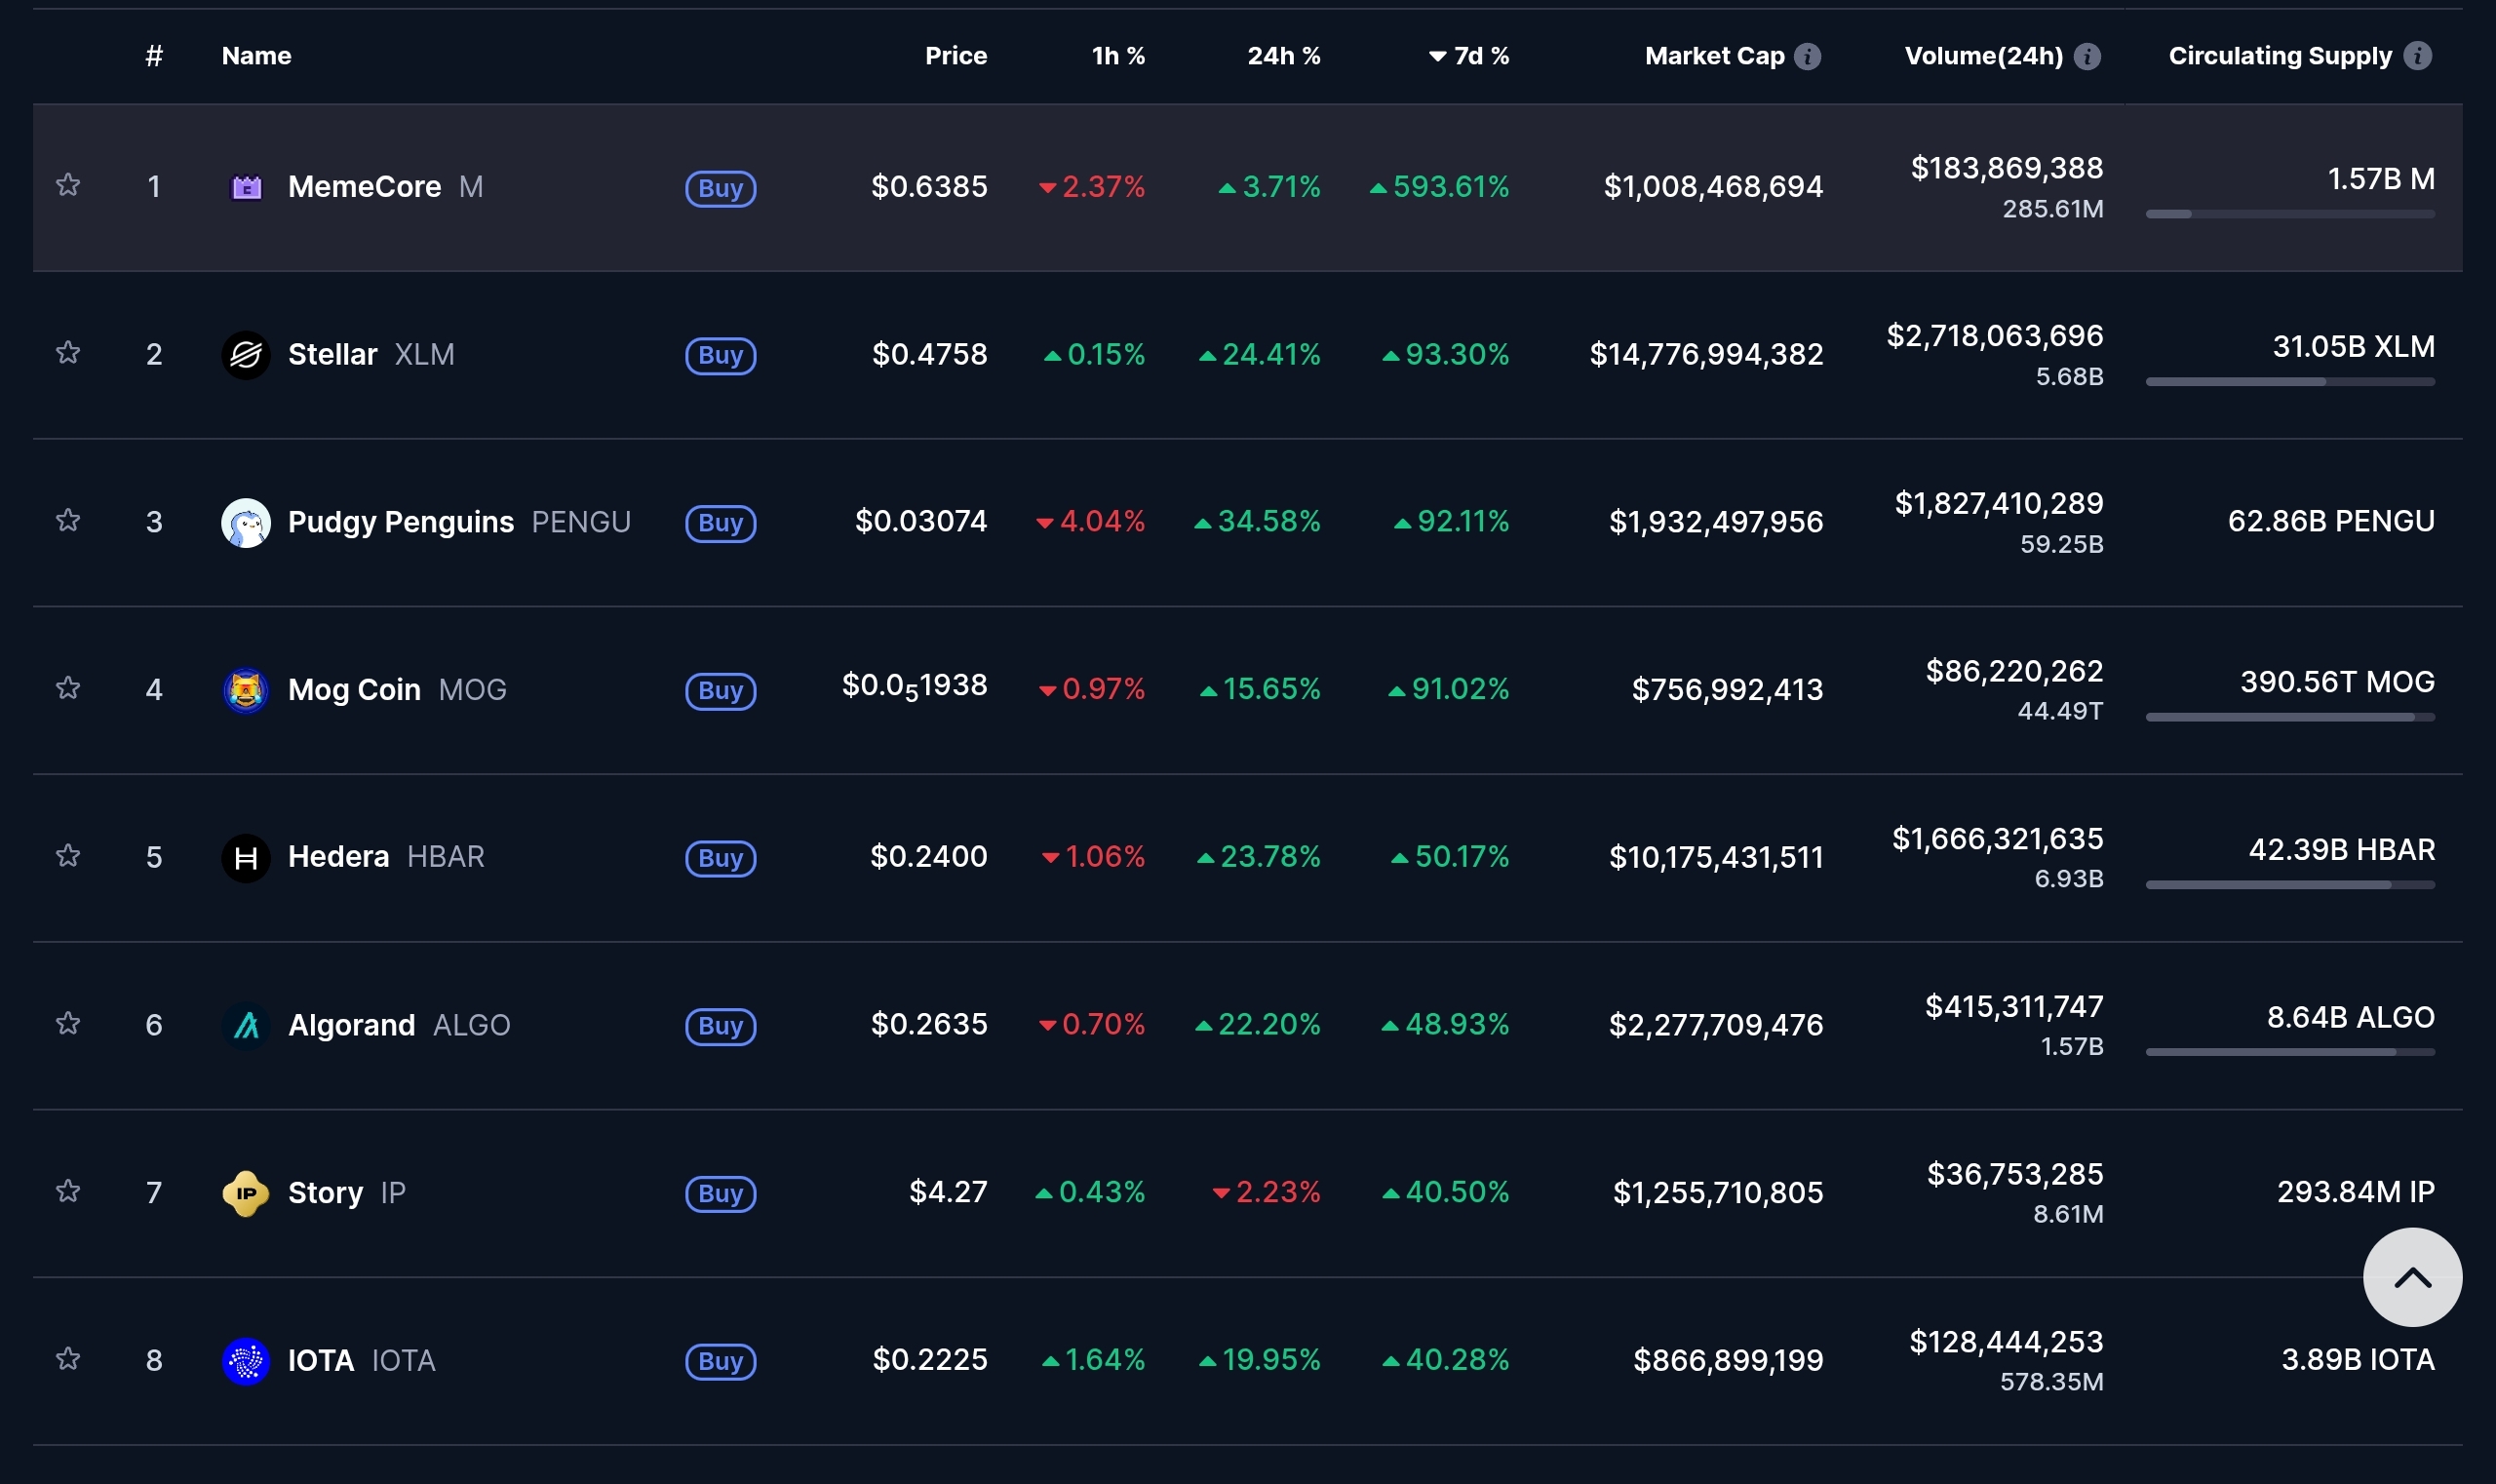Sort table by the Price header

955,56
